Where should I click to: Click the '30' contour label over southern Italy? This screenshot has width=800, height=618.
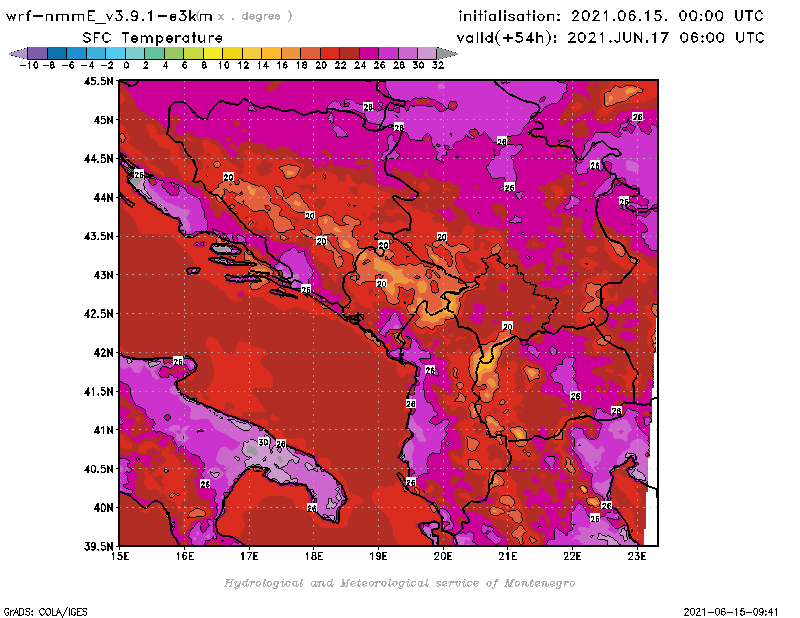263,442
